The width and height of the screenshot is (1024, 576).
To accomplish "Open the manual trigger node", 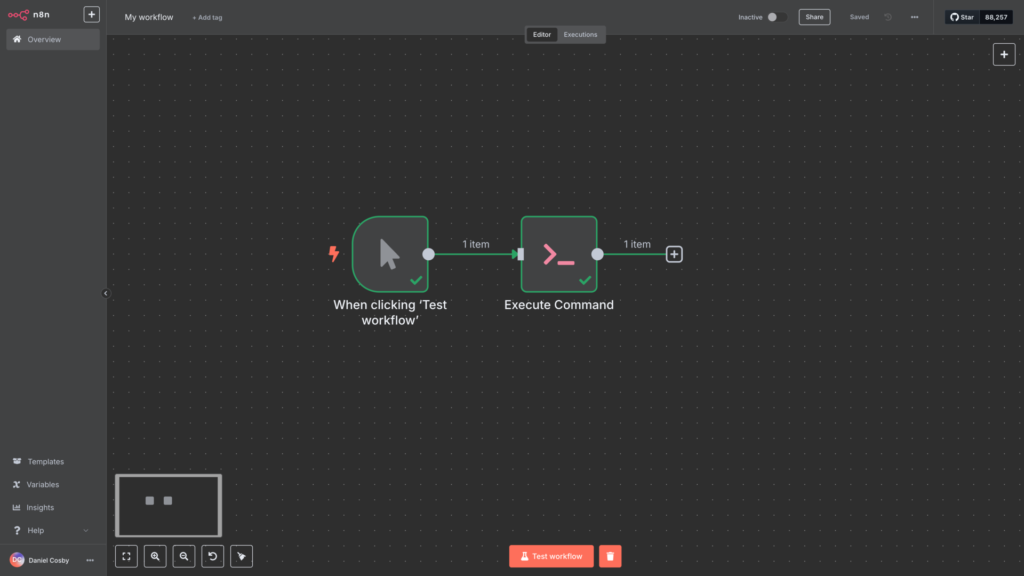I will click(x=390, y=254).
